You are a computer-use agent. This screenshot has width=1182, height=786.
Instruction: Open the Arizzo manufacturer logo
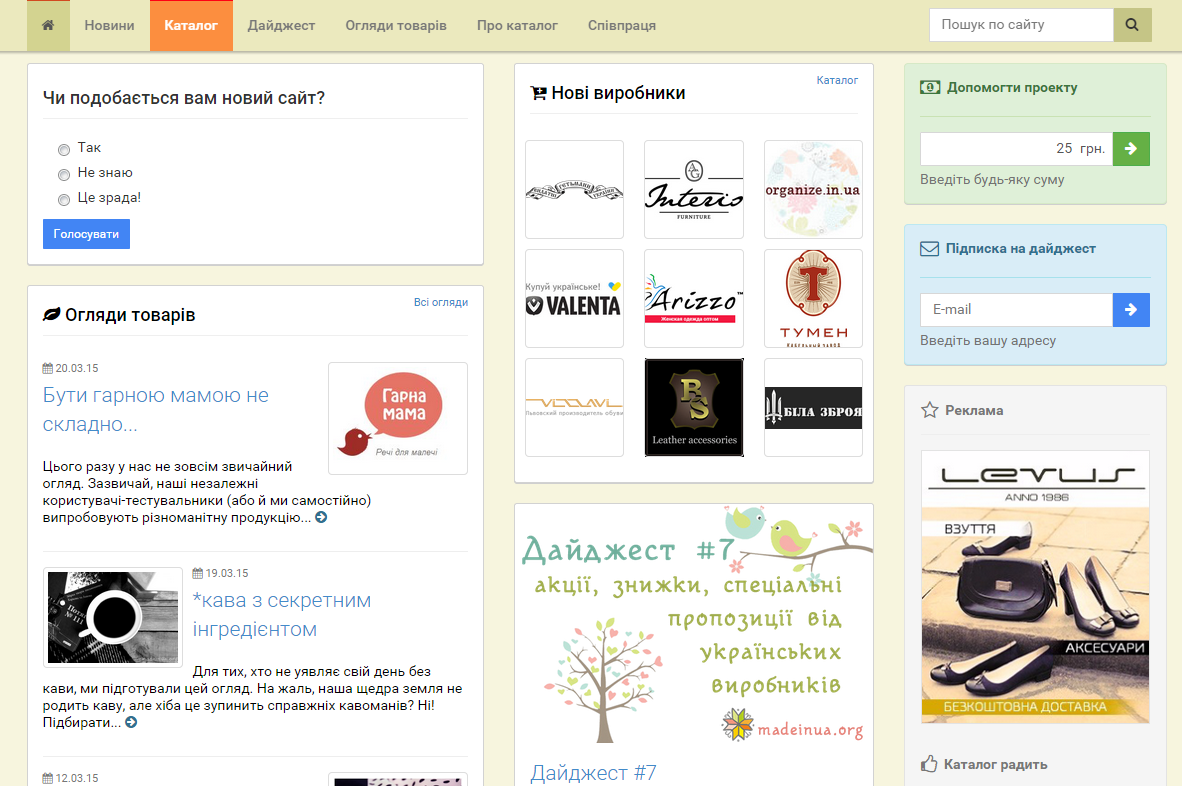coord(693,298)
